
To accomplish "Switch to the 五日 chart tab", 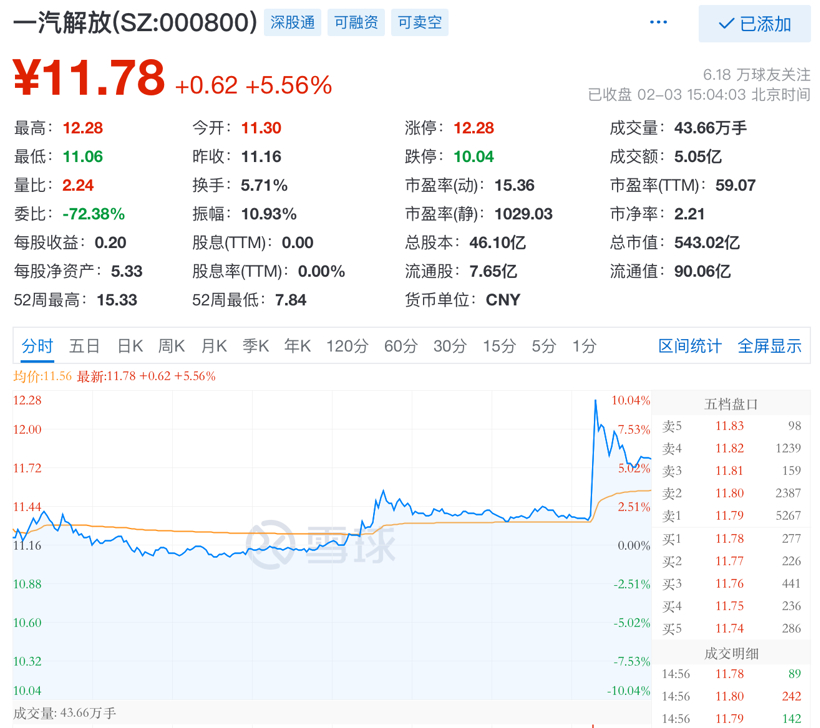I will coord(85,346).
